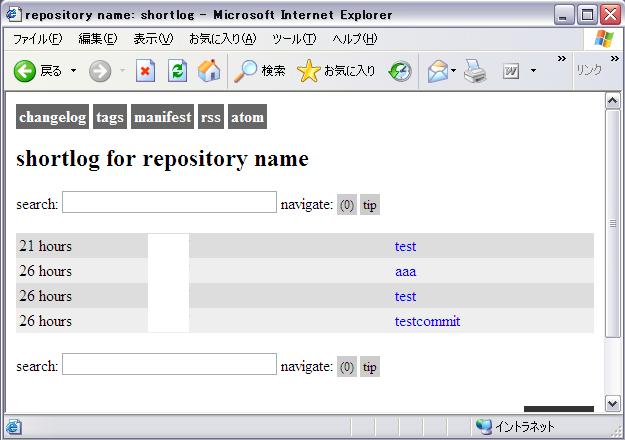Click the お気に入り toolbar label
625x440 pixels.
pyautogui.click(x=350, y=71)
